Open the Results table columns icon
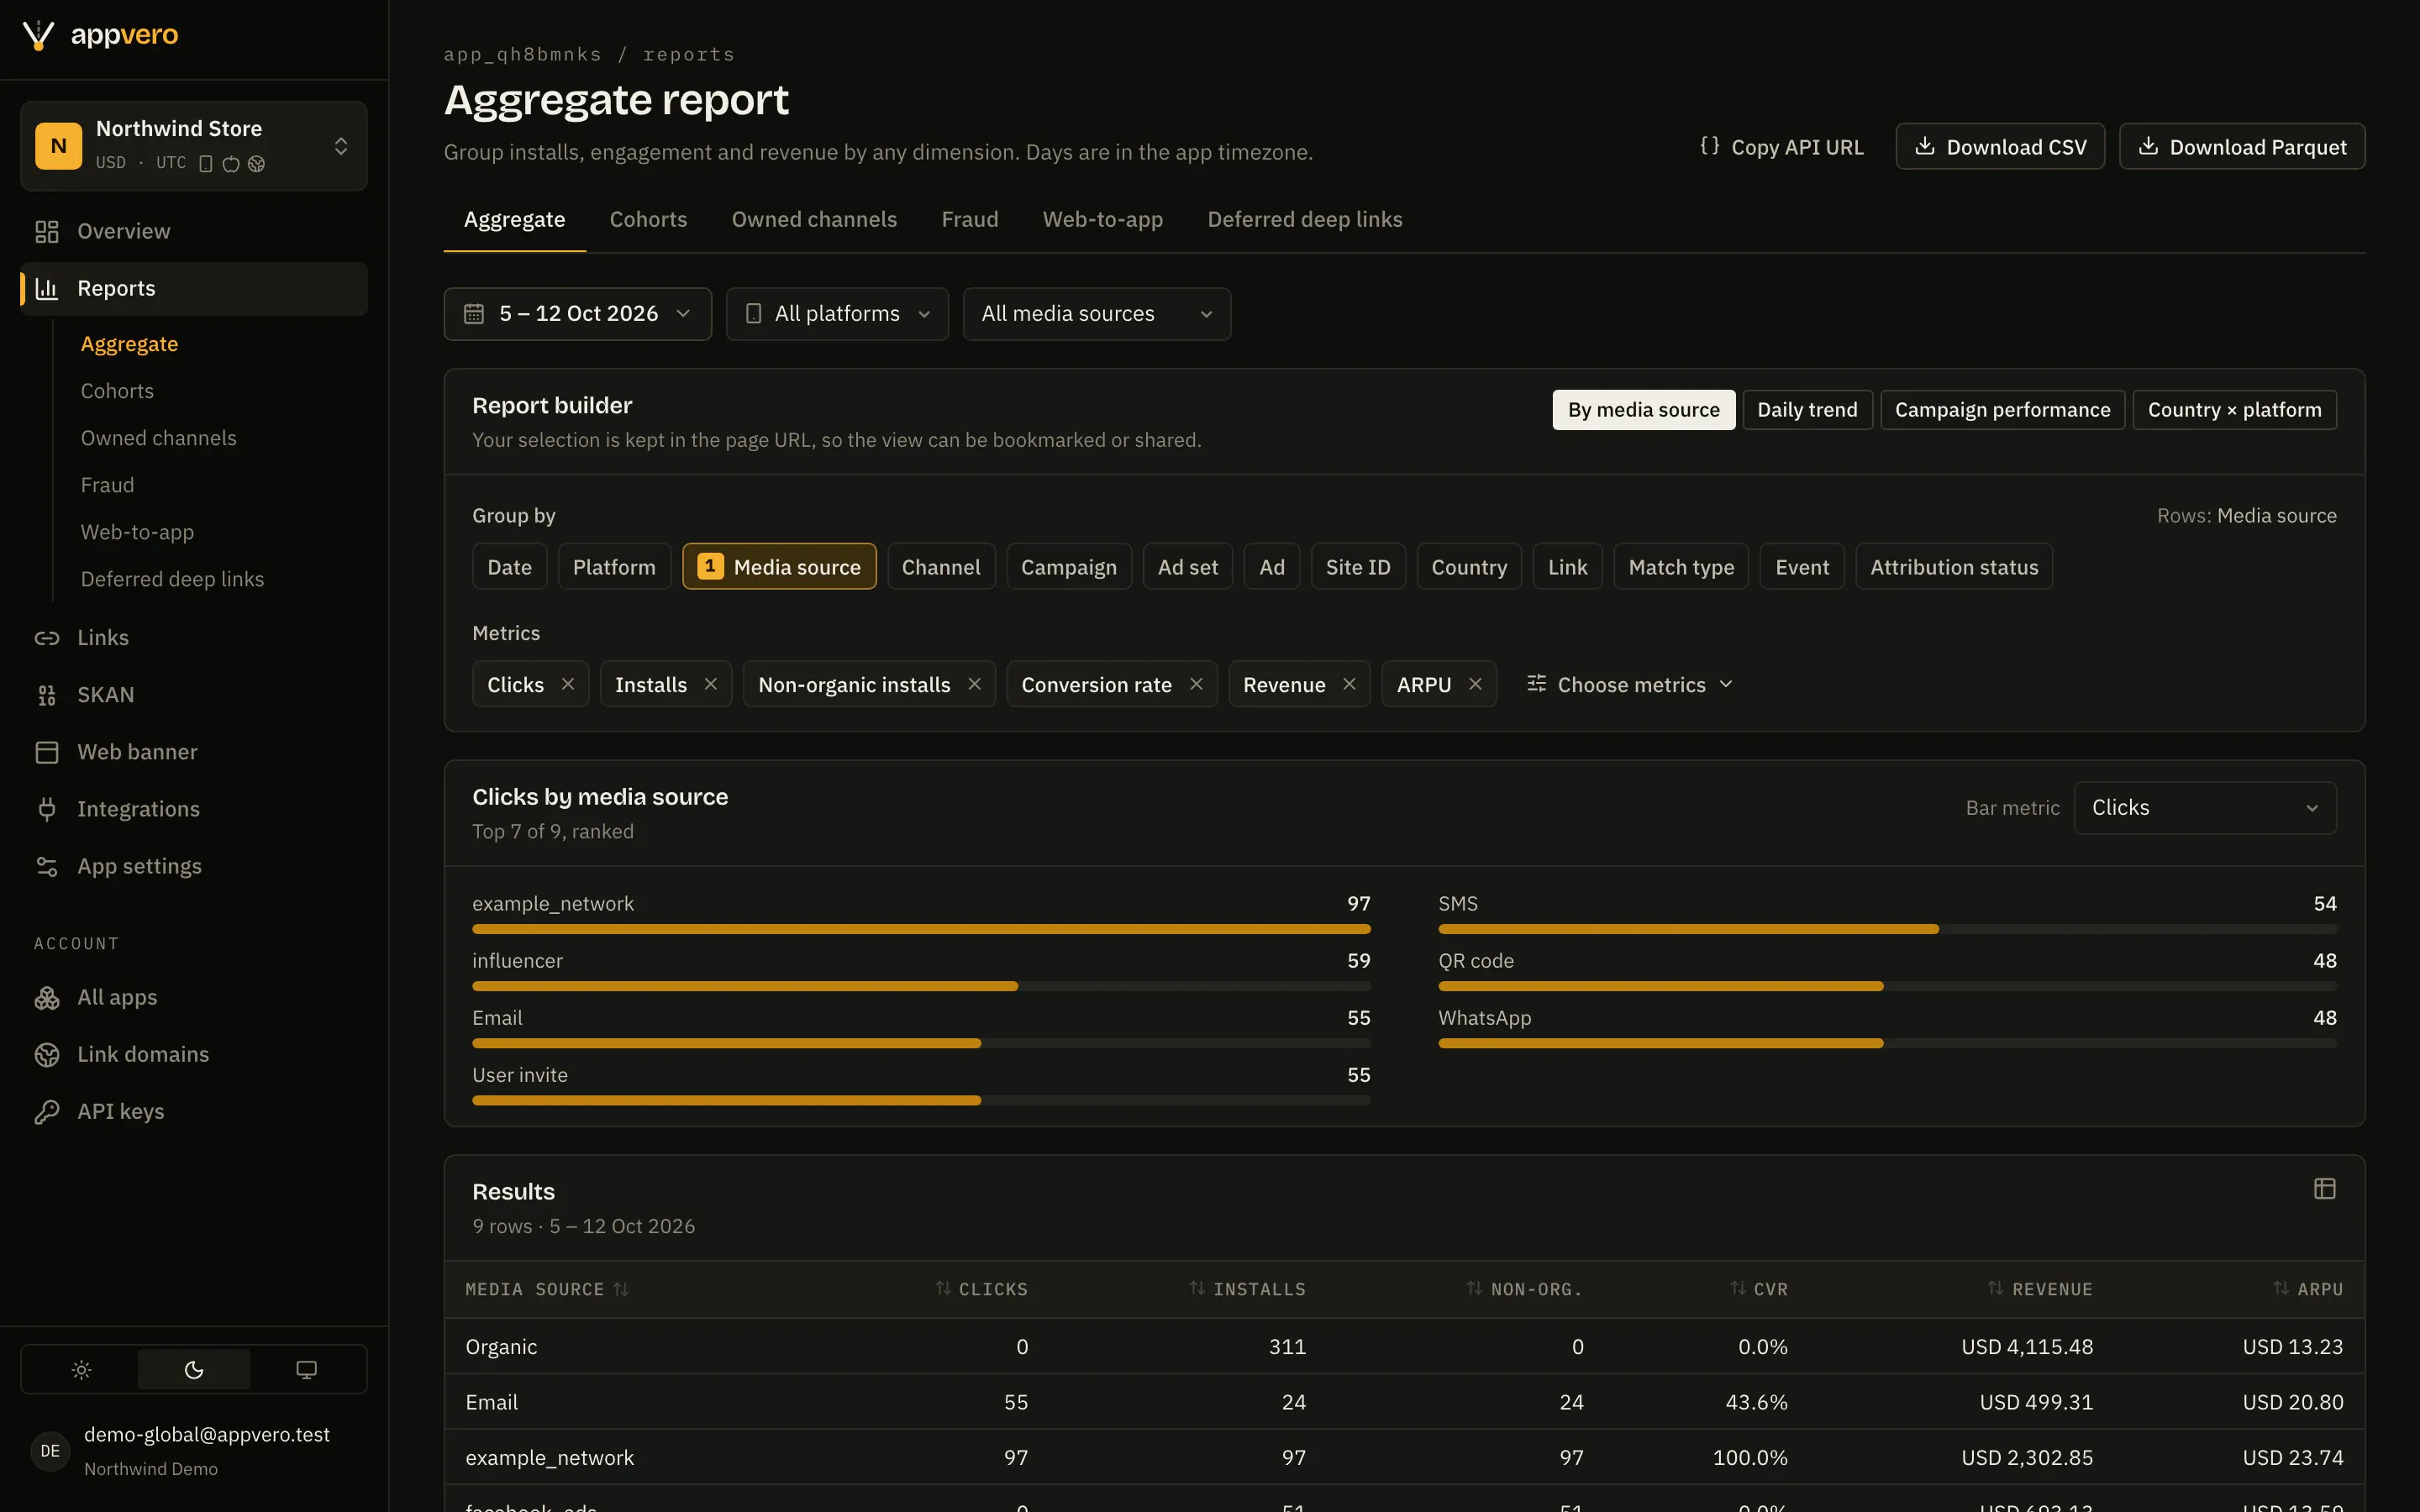This screenshot has height=1512, width=2420. point(2324,1188)
